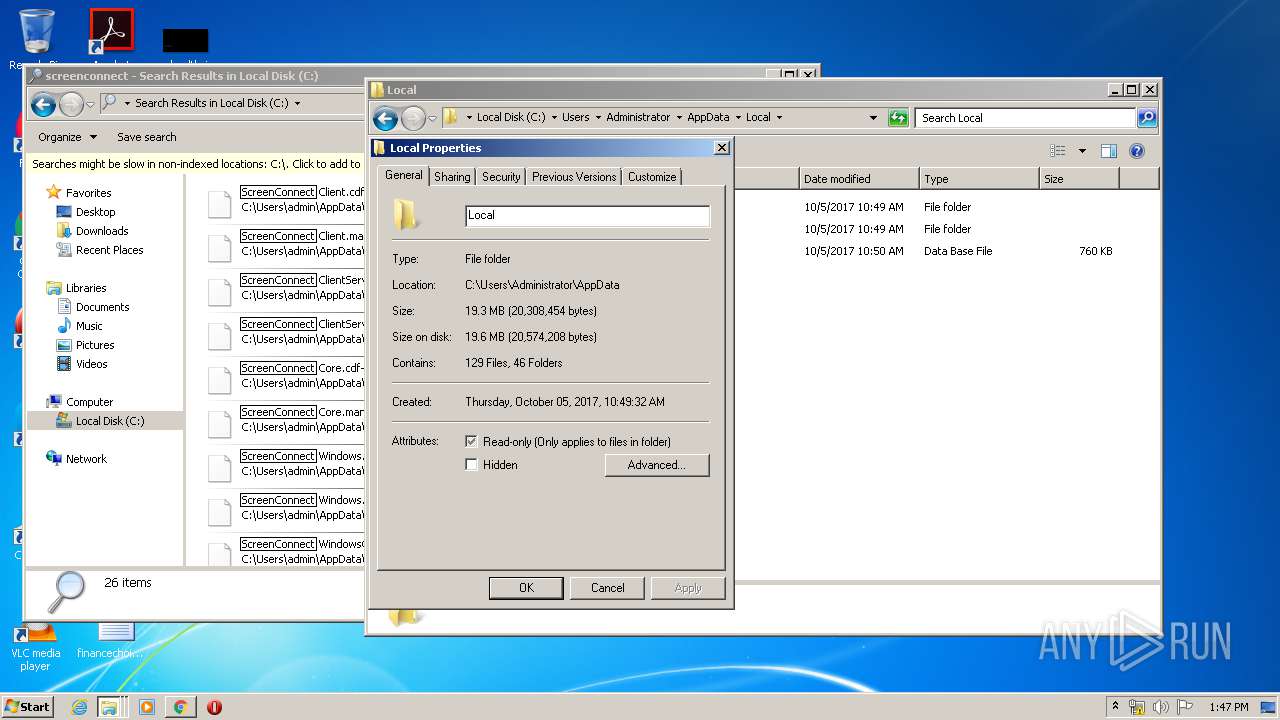Screen dimensions: 1280x720
Task: Change the view using the view icon
Action: 1058,151
